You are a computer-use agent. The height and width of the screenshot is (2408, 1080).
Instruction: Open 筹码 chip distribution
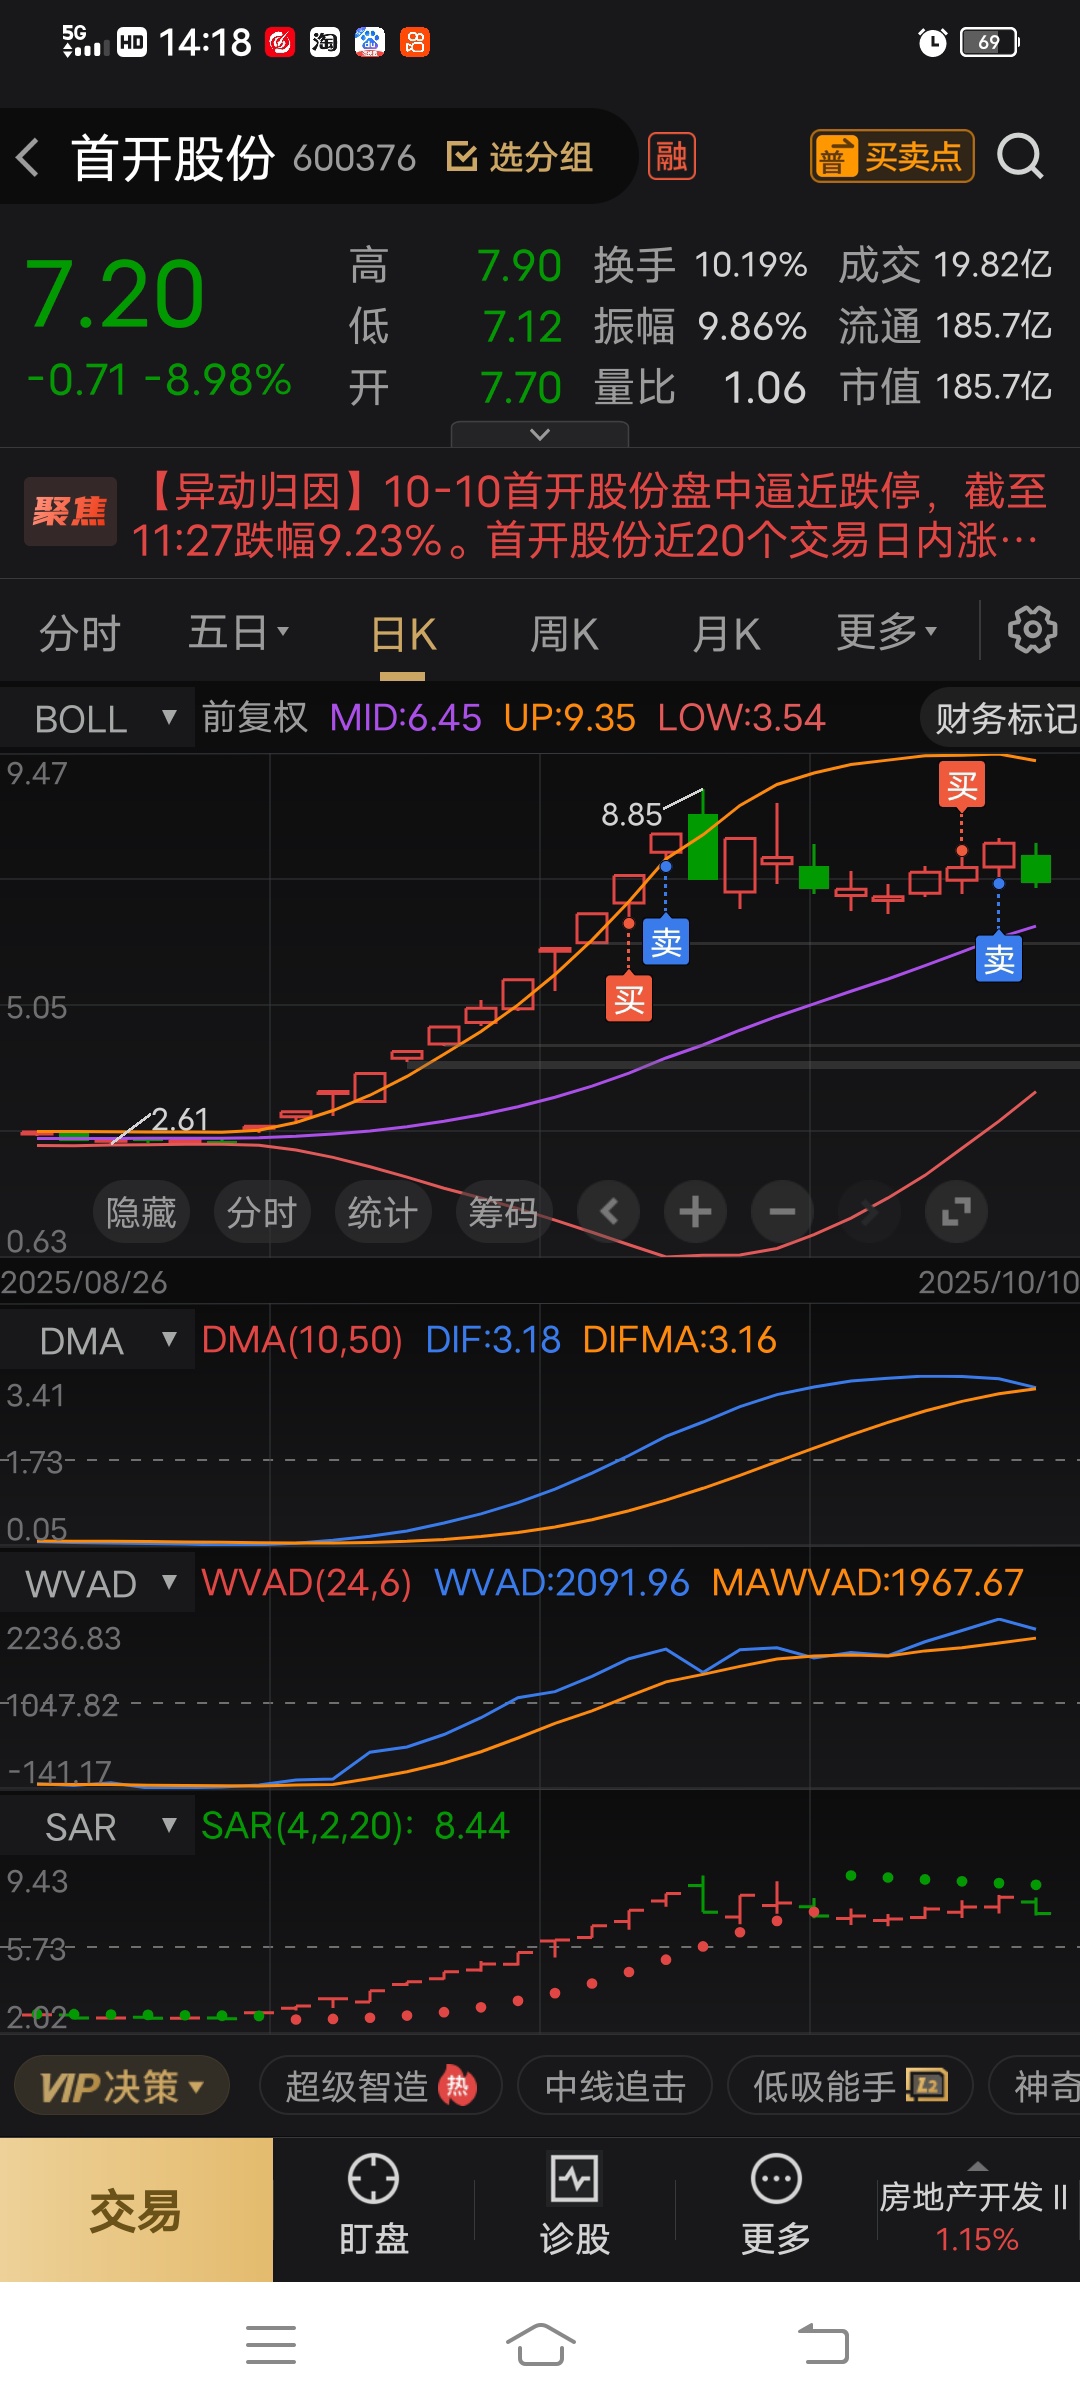point(504,1212)
